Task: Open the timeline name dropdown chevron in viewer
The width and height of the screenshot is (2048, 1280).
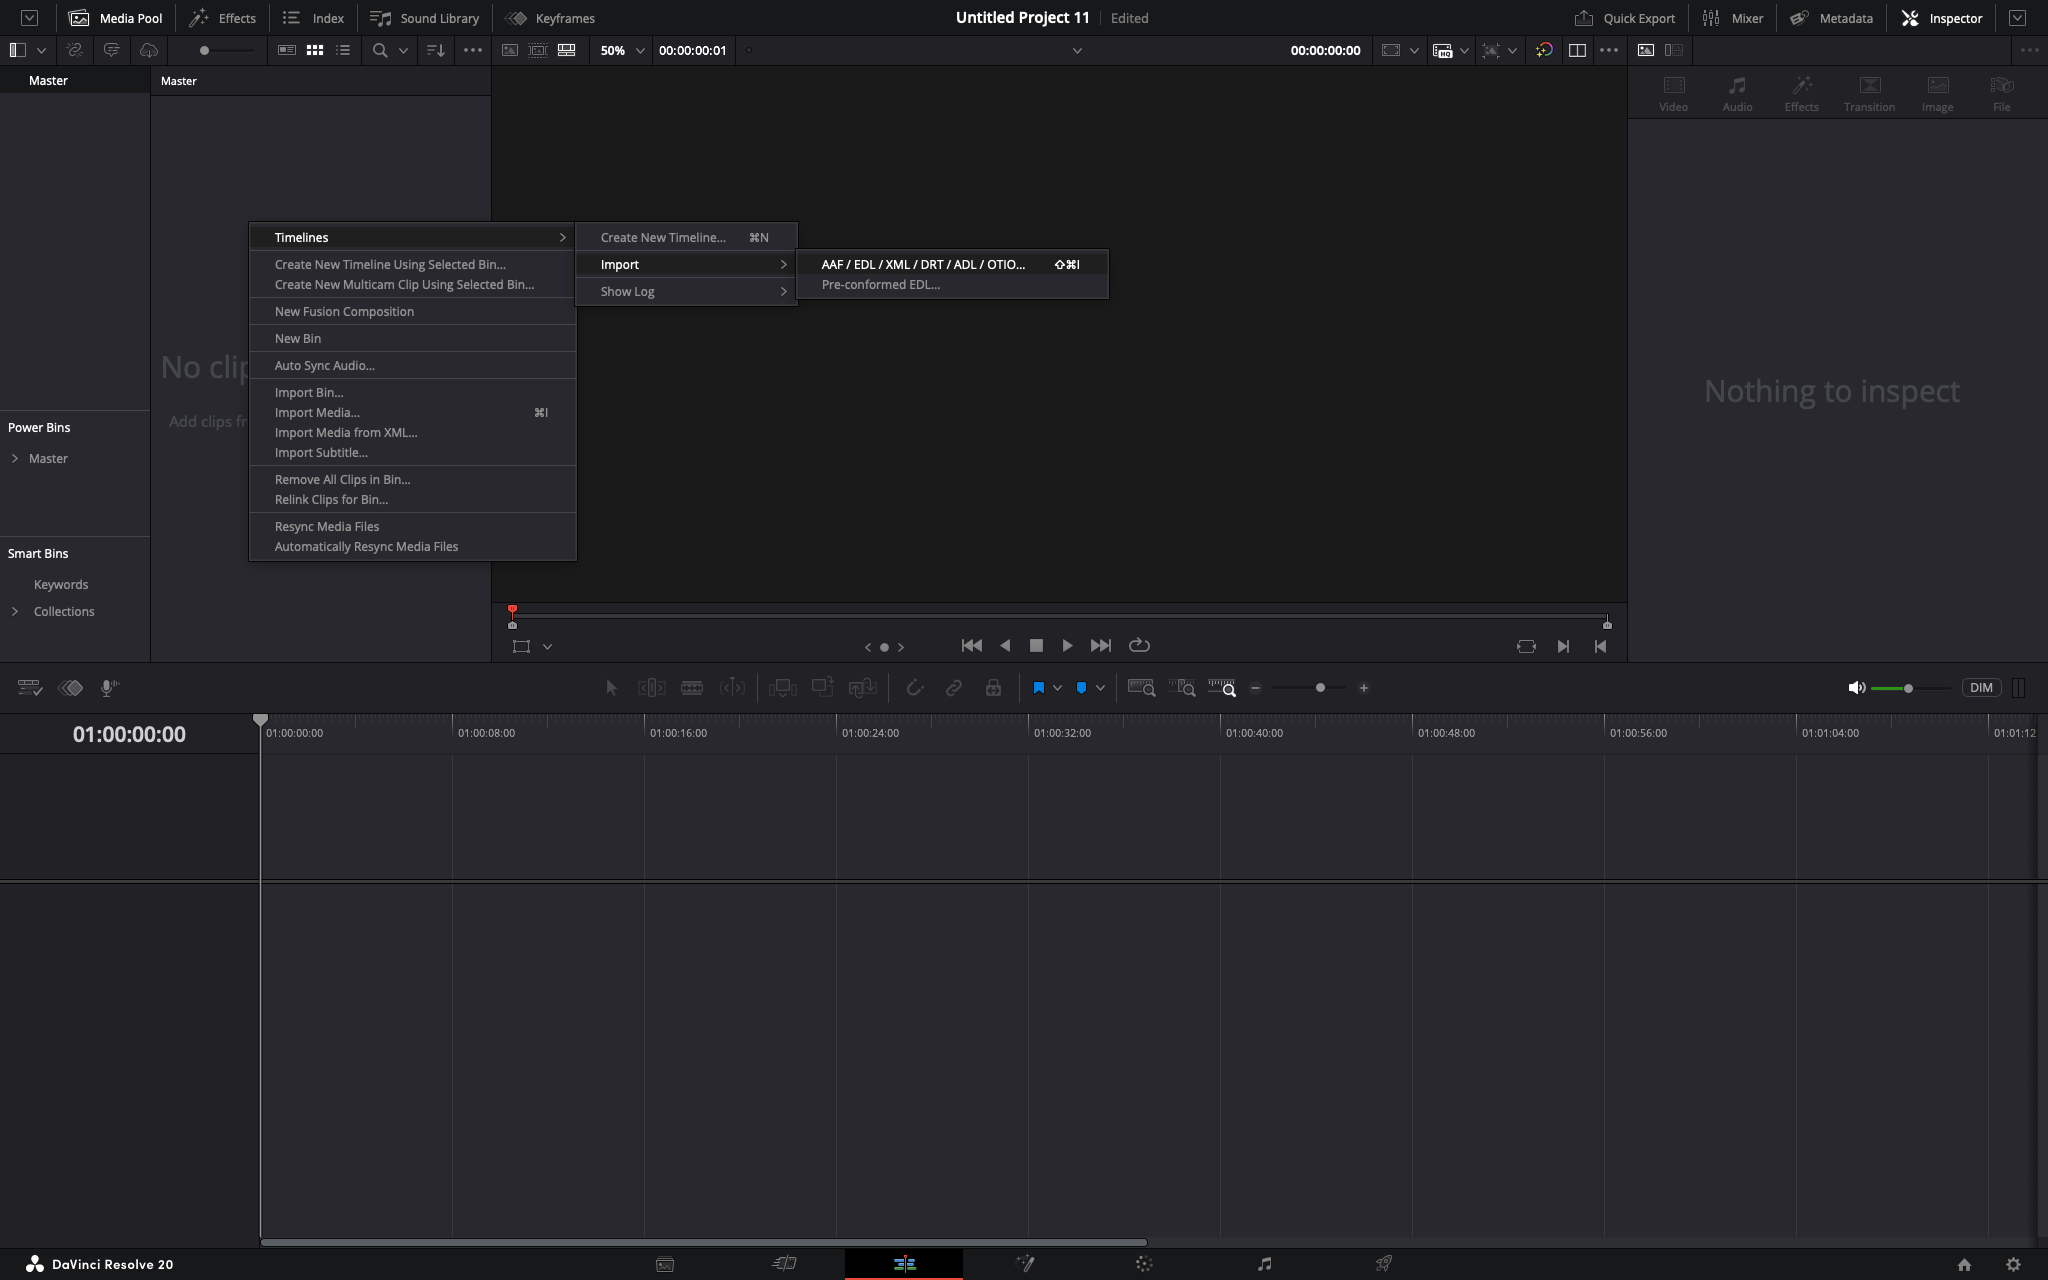Action: click(x=1077, y=51)
